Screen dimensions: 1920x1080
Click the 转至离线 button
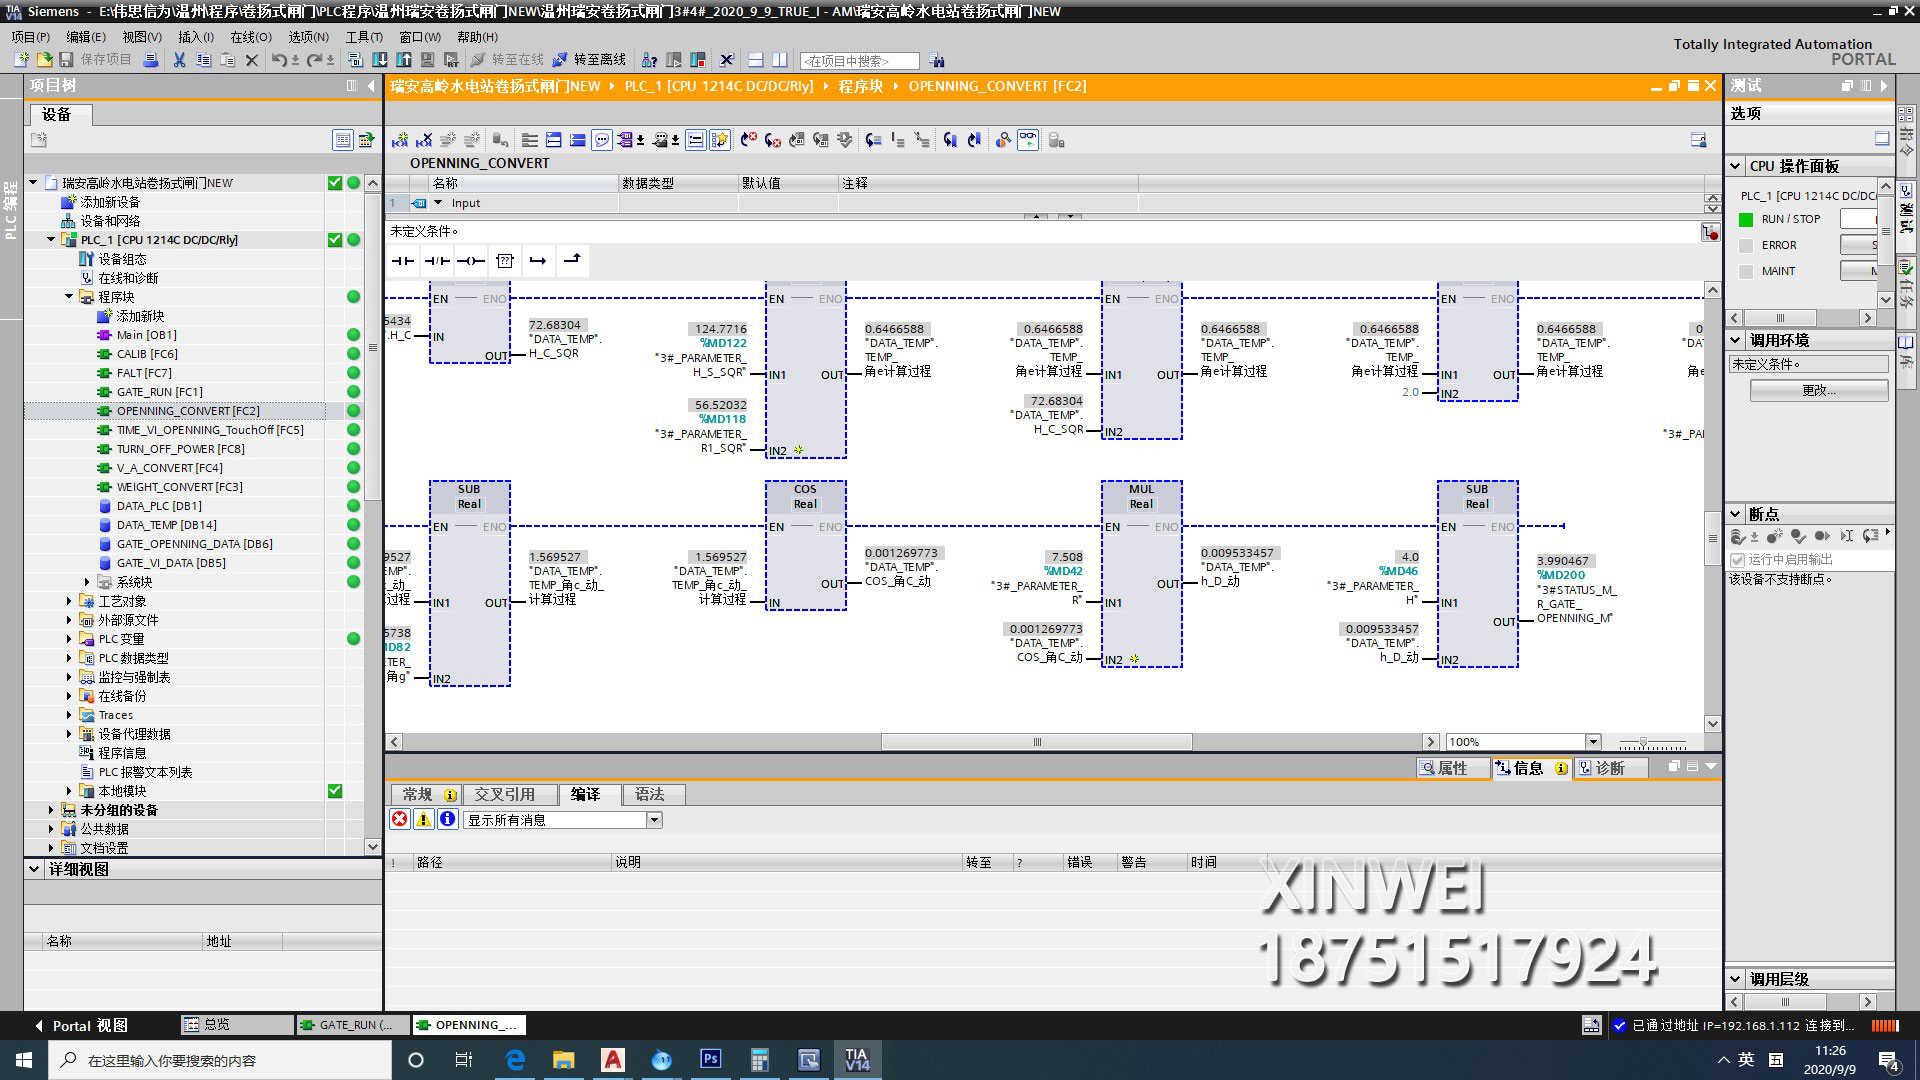point(590,60)
